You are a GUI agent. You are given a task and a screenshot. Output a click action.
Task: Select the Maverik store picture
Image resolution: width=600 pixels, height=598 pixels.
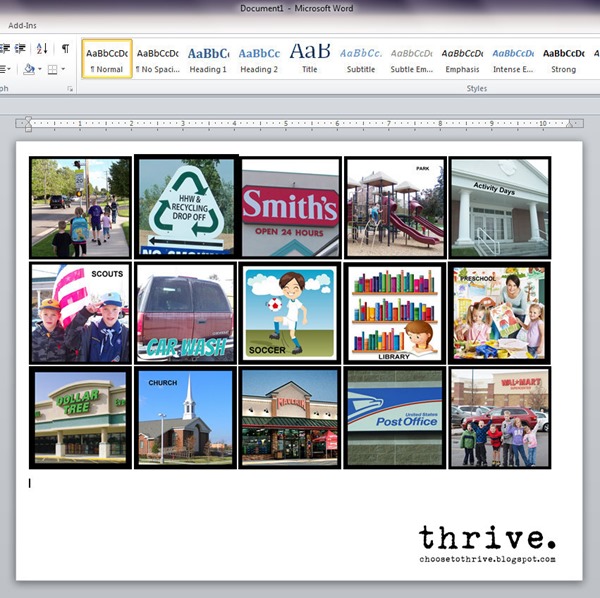tap(290, 417)
